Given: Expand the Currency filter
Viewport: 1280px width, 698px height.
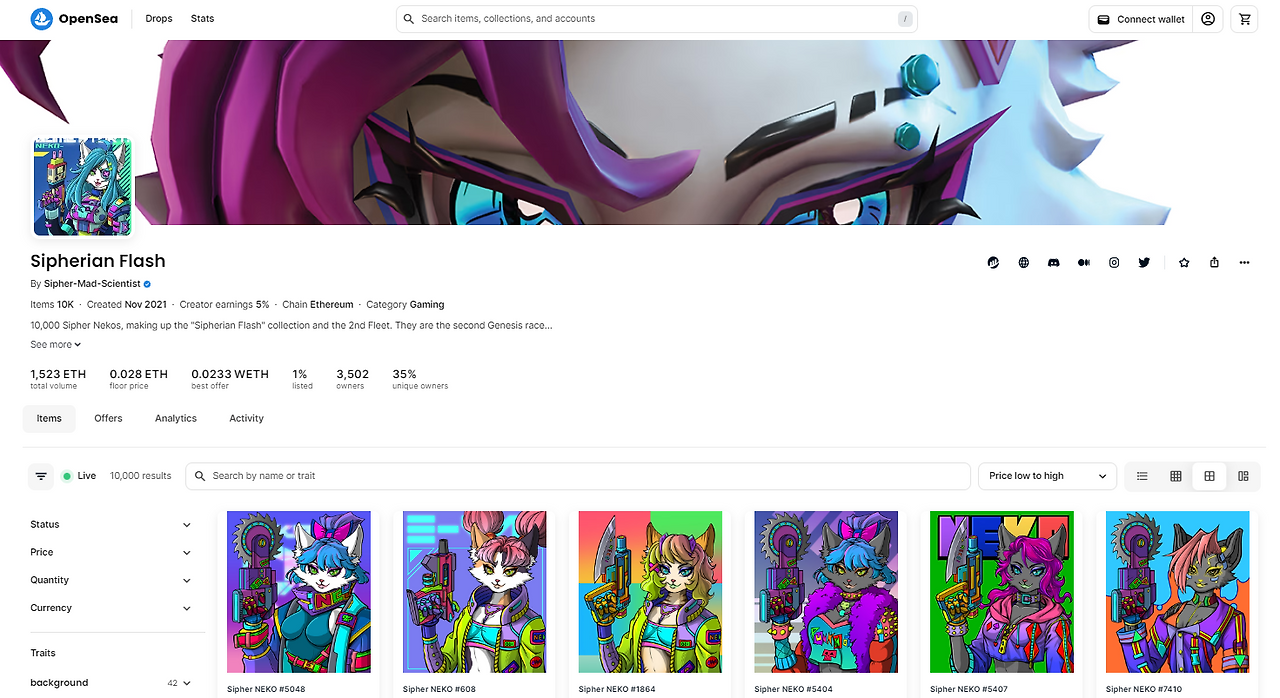Looking at the screenshot, I should [110, 608].
